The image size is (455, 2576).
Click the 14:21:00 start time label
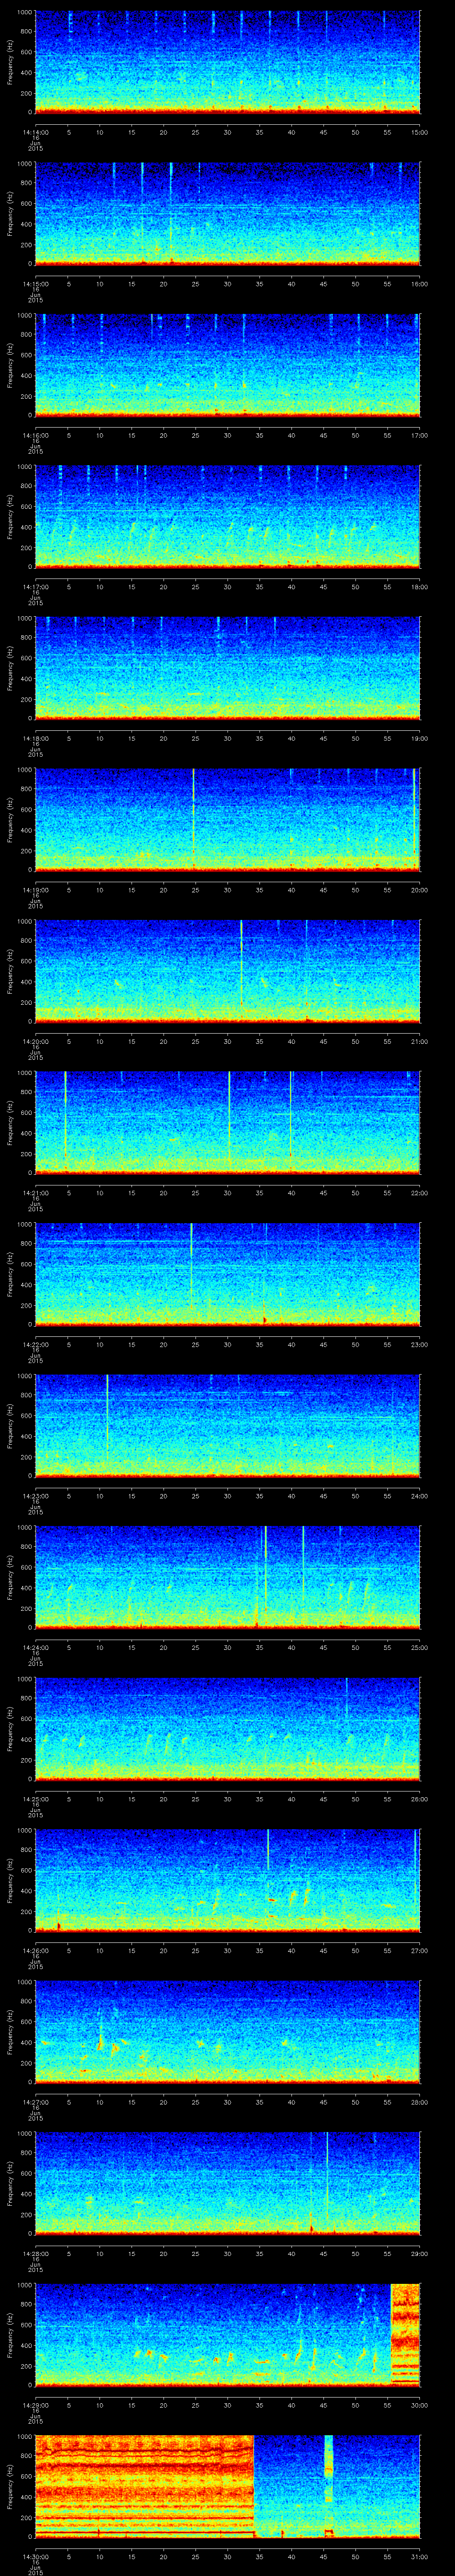tap(35, 1193)
